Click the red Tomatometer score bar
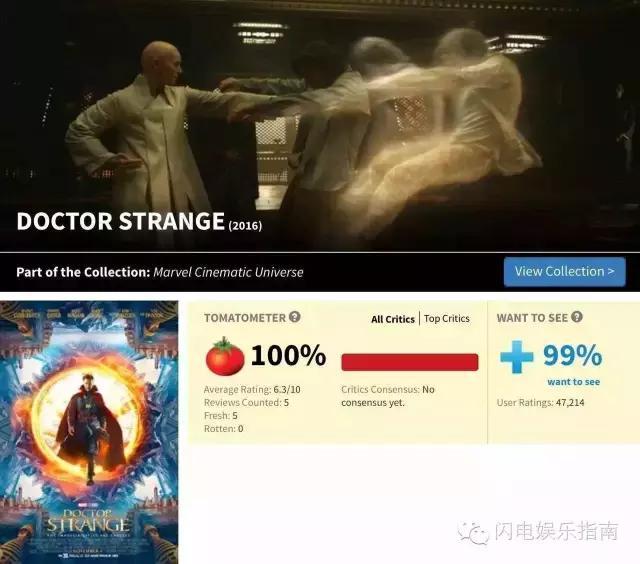The height and width of the screenshot is (564, 640). pos(410,362)
